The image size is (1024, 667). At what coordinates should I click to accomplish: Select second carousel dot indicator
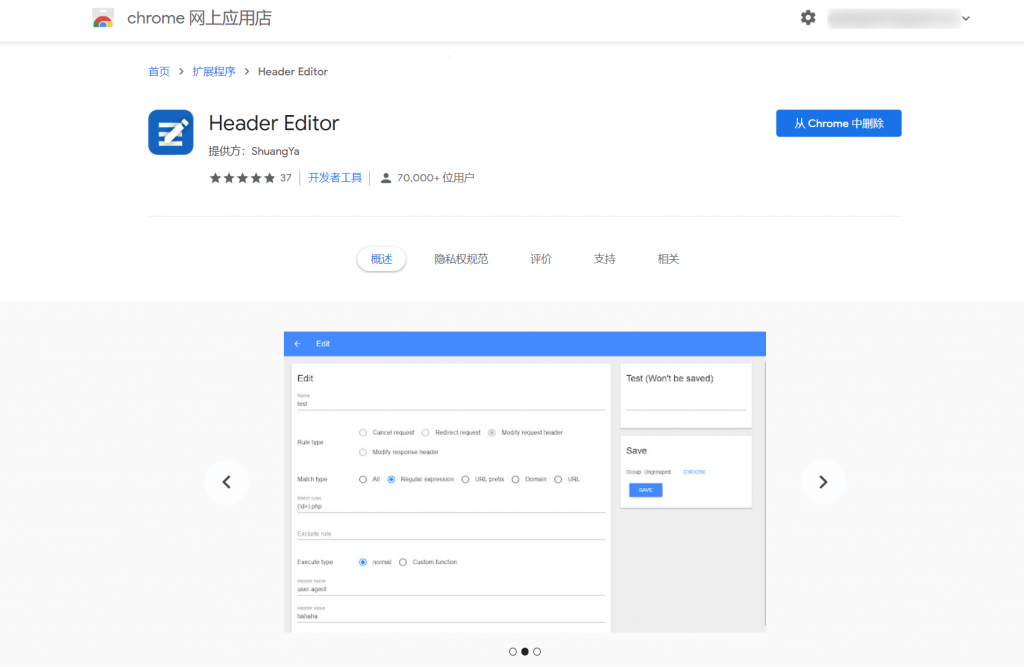[524, 651]
